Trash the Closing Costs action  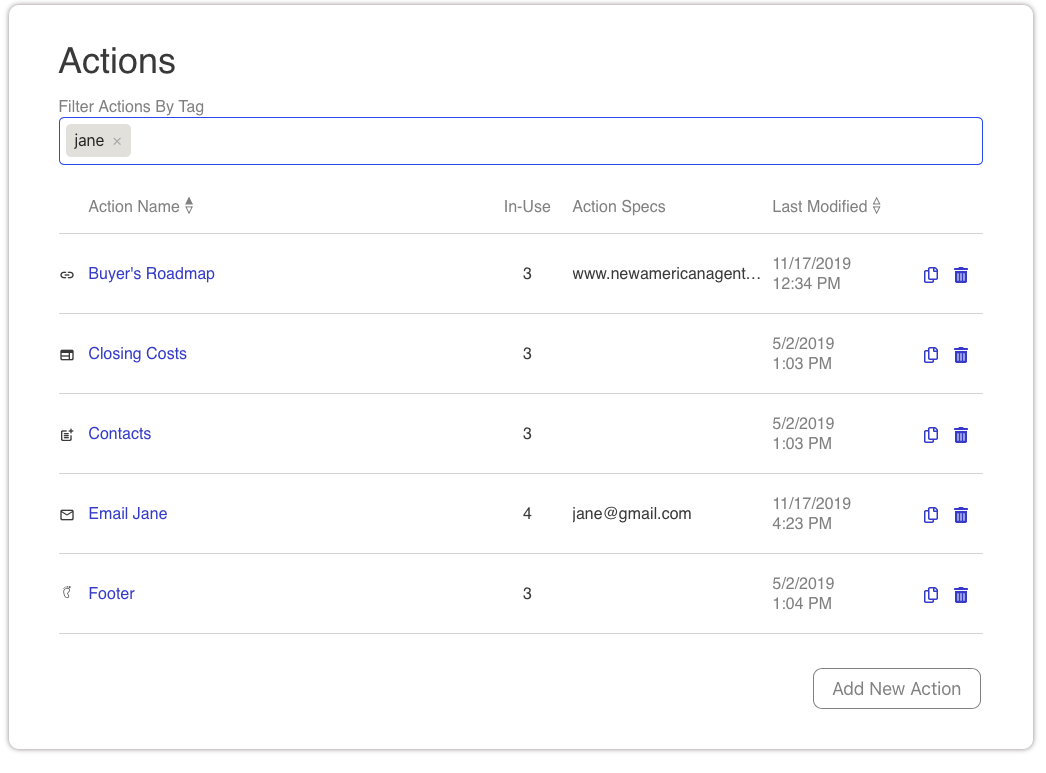point(961,355)
